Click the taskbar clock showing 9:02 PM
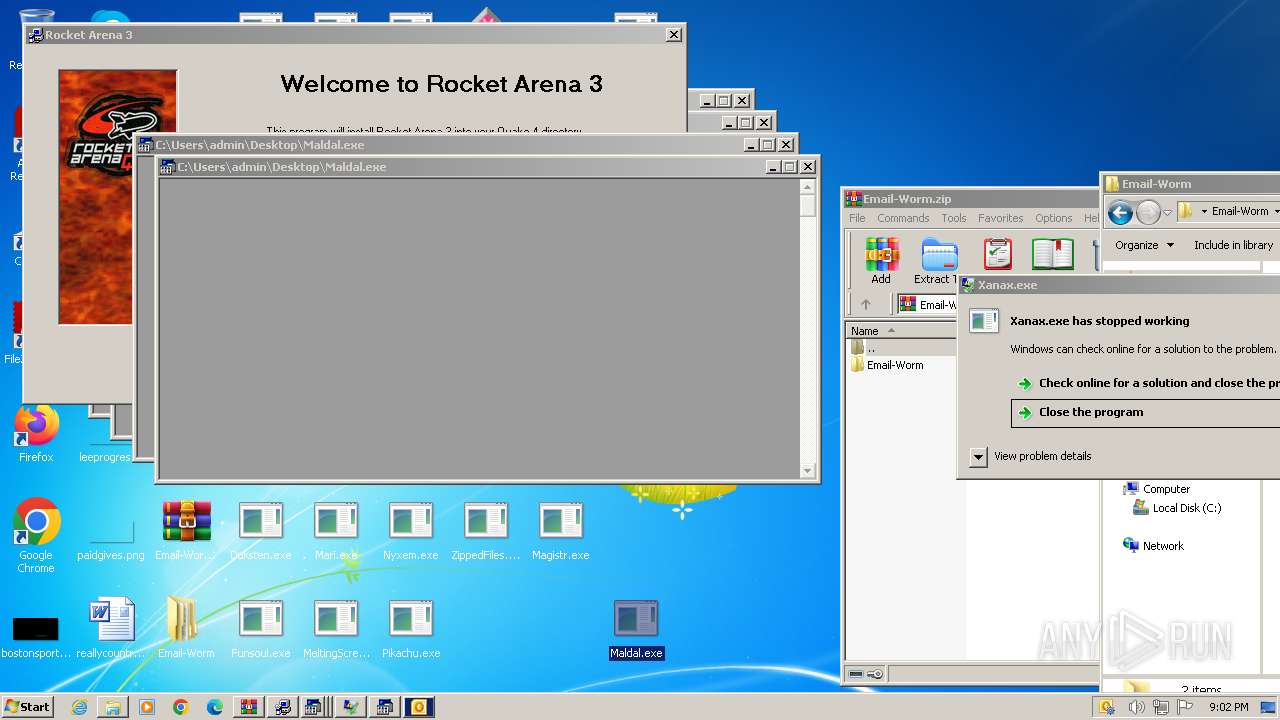 pos(1228,707)
